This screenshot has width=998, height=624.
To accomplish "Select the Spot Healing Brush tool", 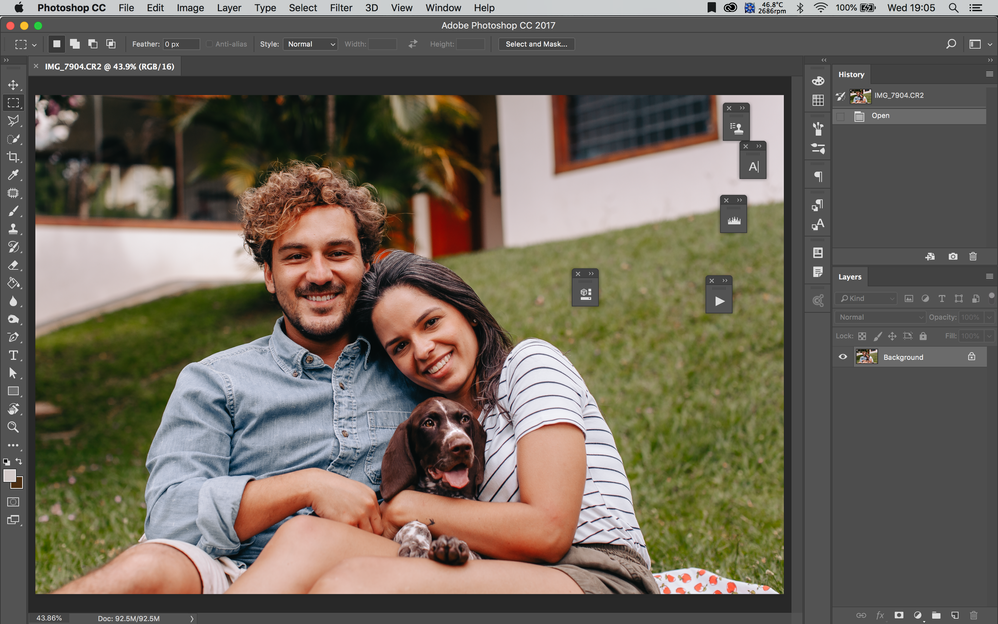I will tap(13, 193).
